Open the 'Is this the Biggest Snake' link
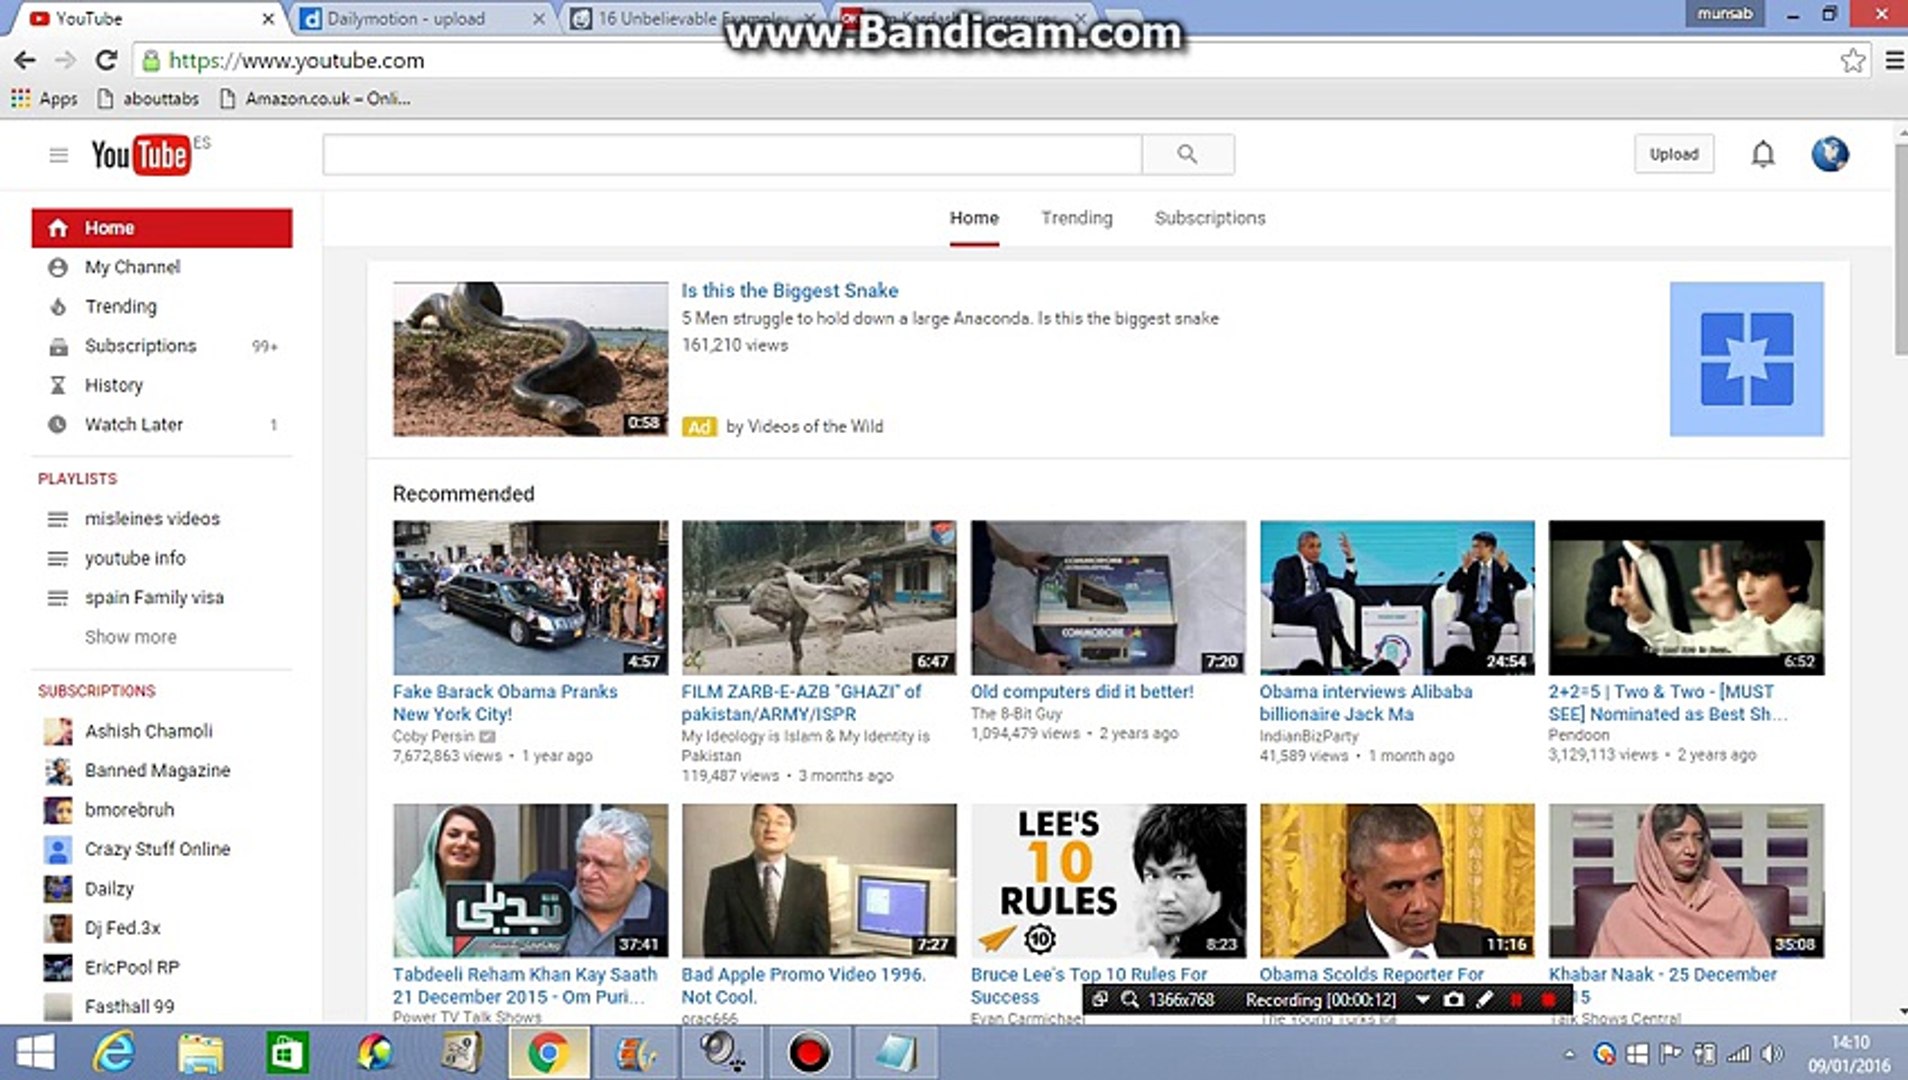This screenshot has width=1908, height=1080. click(789, 290)
